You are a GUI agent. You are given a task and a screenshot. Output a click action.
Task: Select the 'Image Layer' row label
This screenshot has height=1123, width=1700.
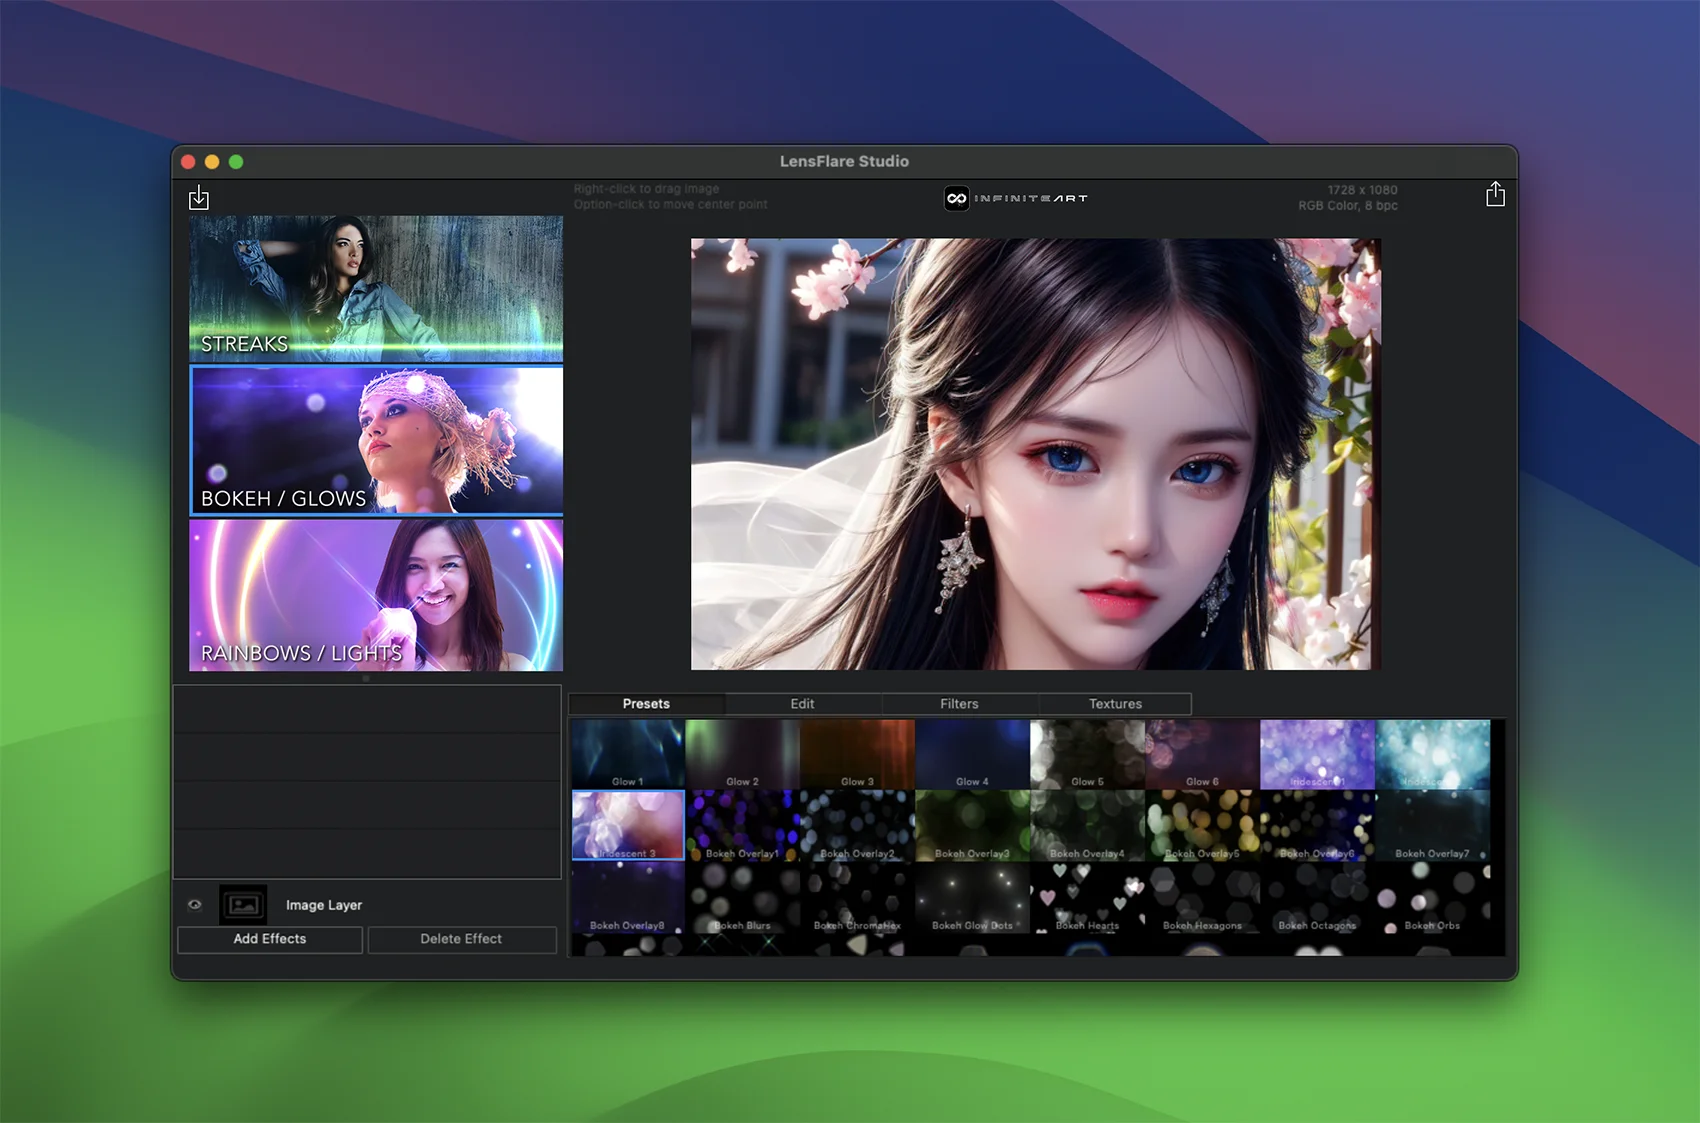[x=324, y=905]
